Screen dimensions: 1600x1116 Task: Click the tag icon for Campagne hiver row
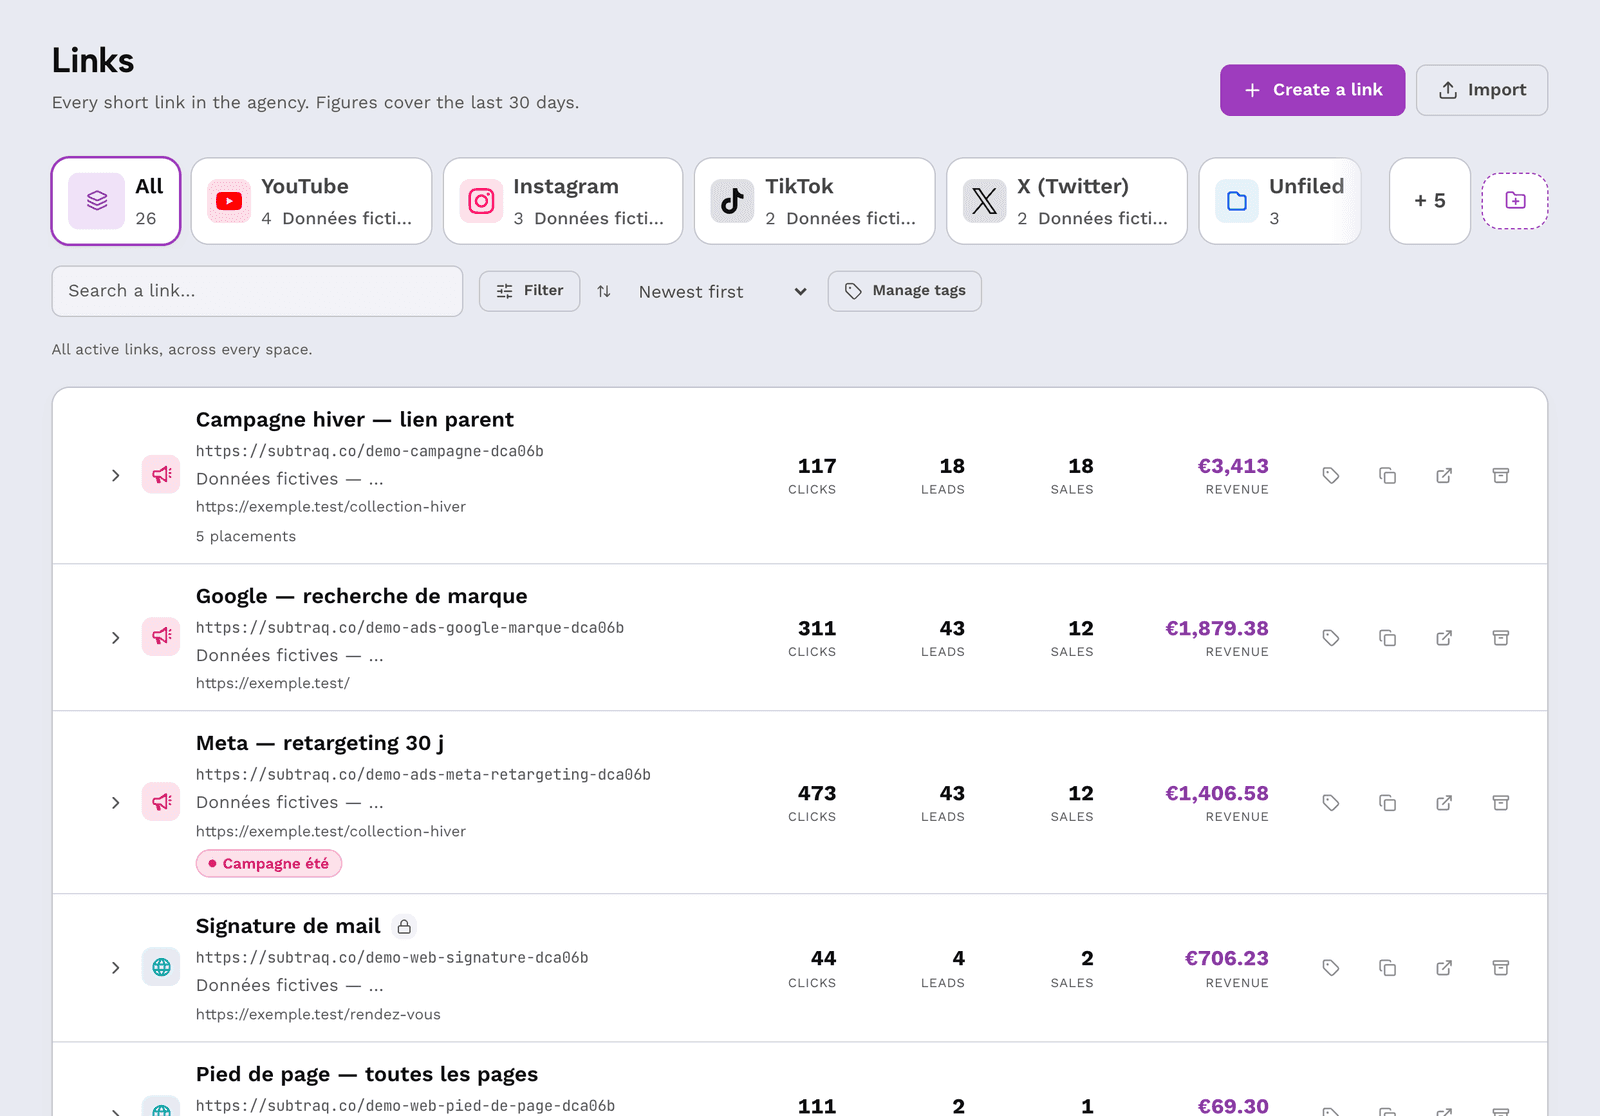(1330, 476)
